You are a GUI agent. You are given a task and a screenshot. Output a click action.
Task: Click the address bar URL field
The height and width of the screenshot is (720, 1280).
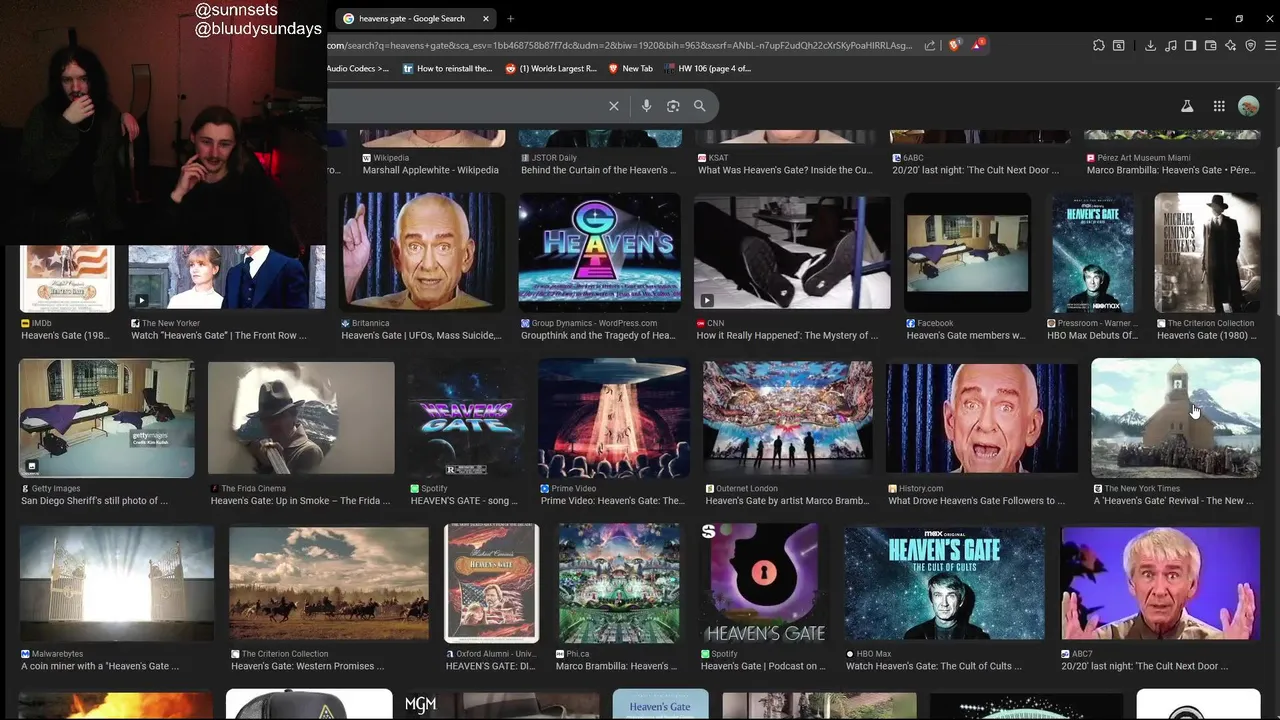[x=620, y=45]
